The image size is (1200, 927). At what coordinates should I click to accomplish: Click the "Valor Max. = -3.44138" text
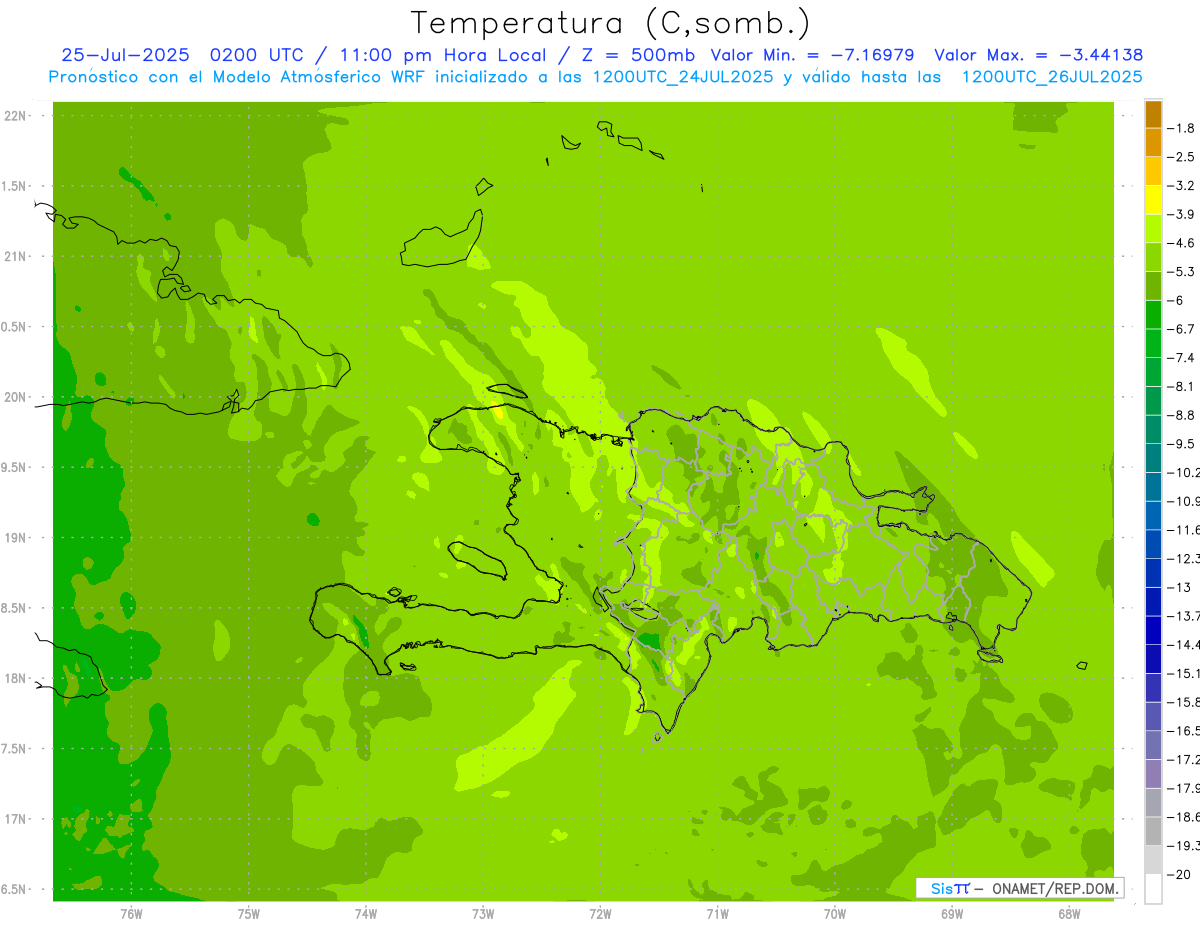(1039, 55)
